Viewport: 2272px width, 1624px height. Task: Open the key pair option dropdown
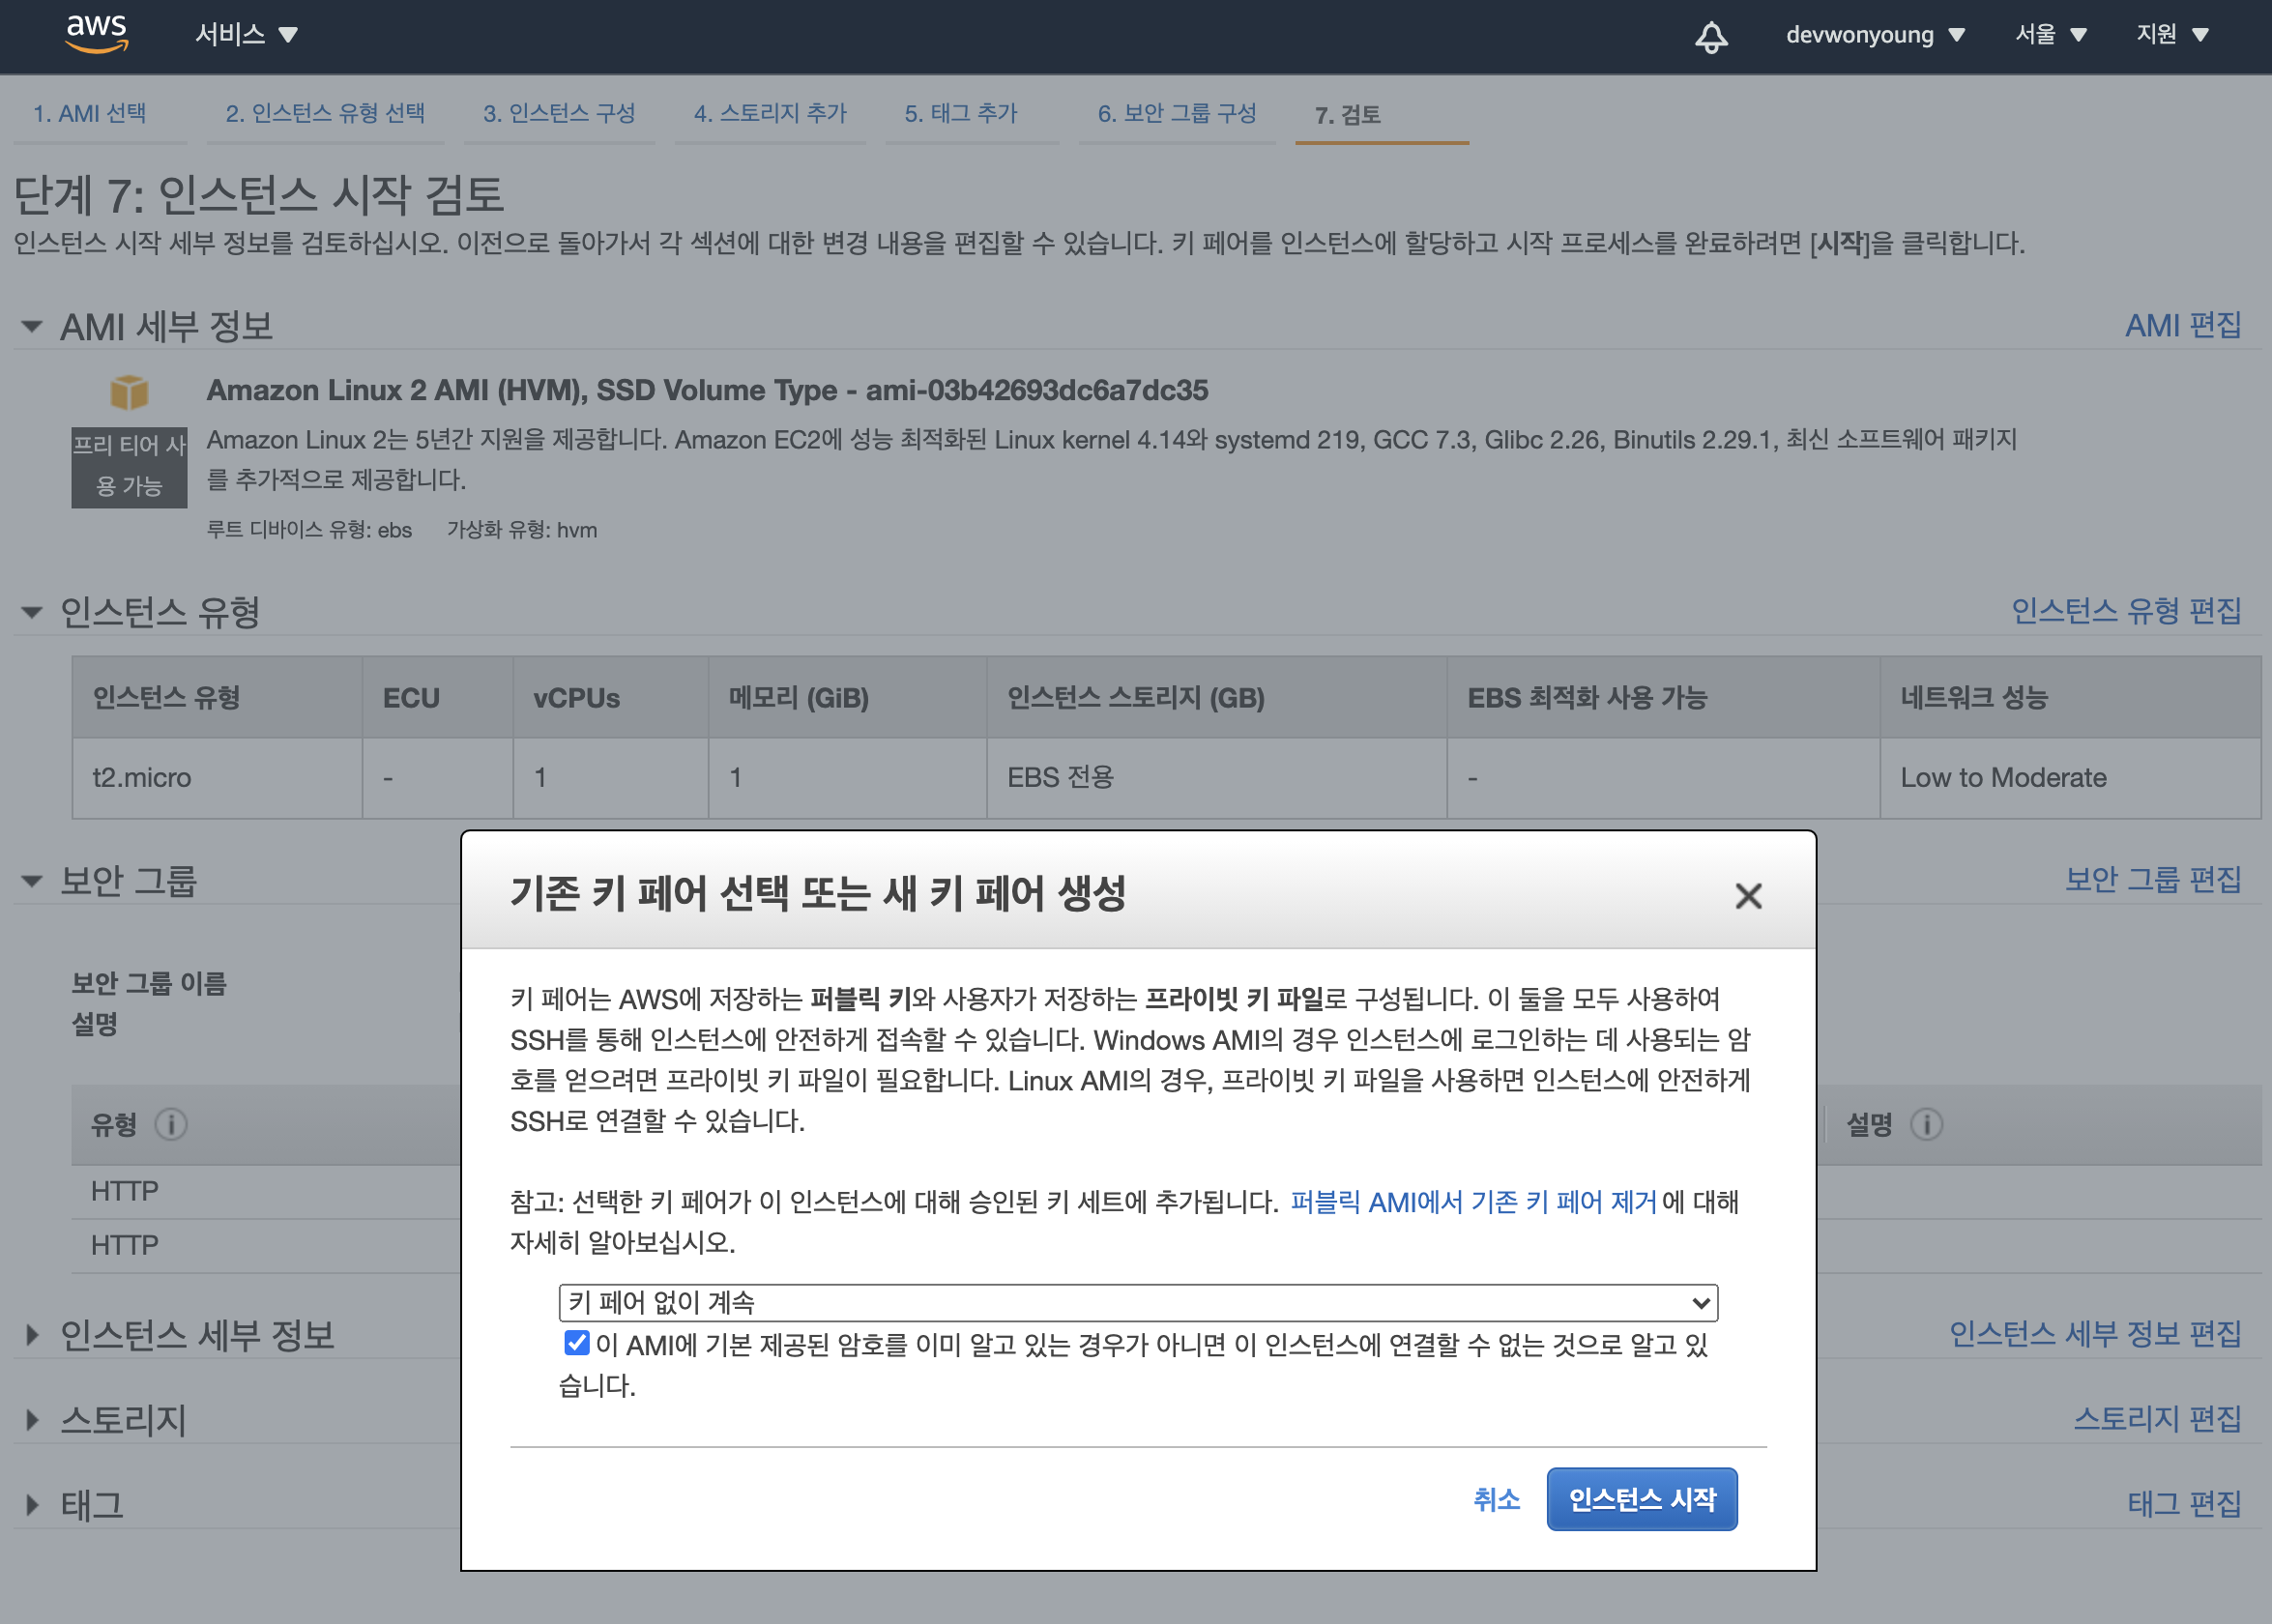click(1138, 1302)
